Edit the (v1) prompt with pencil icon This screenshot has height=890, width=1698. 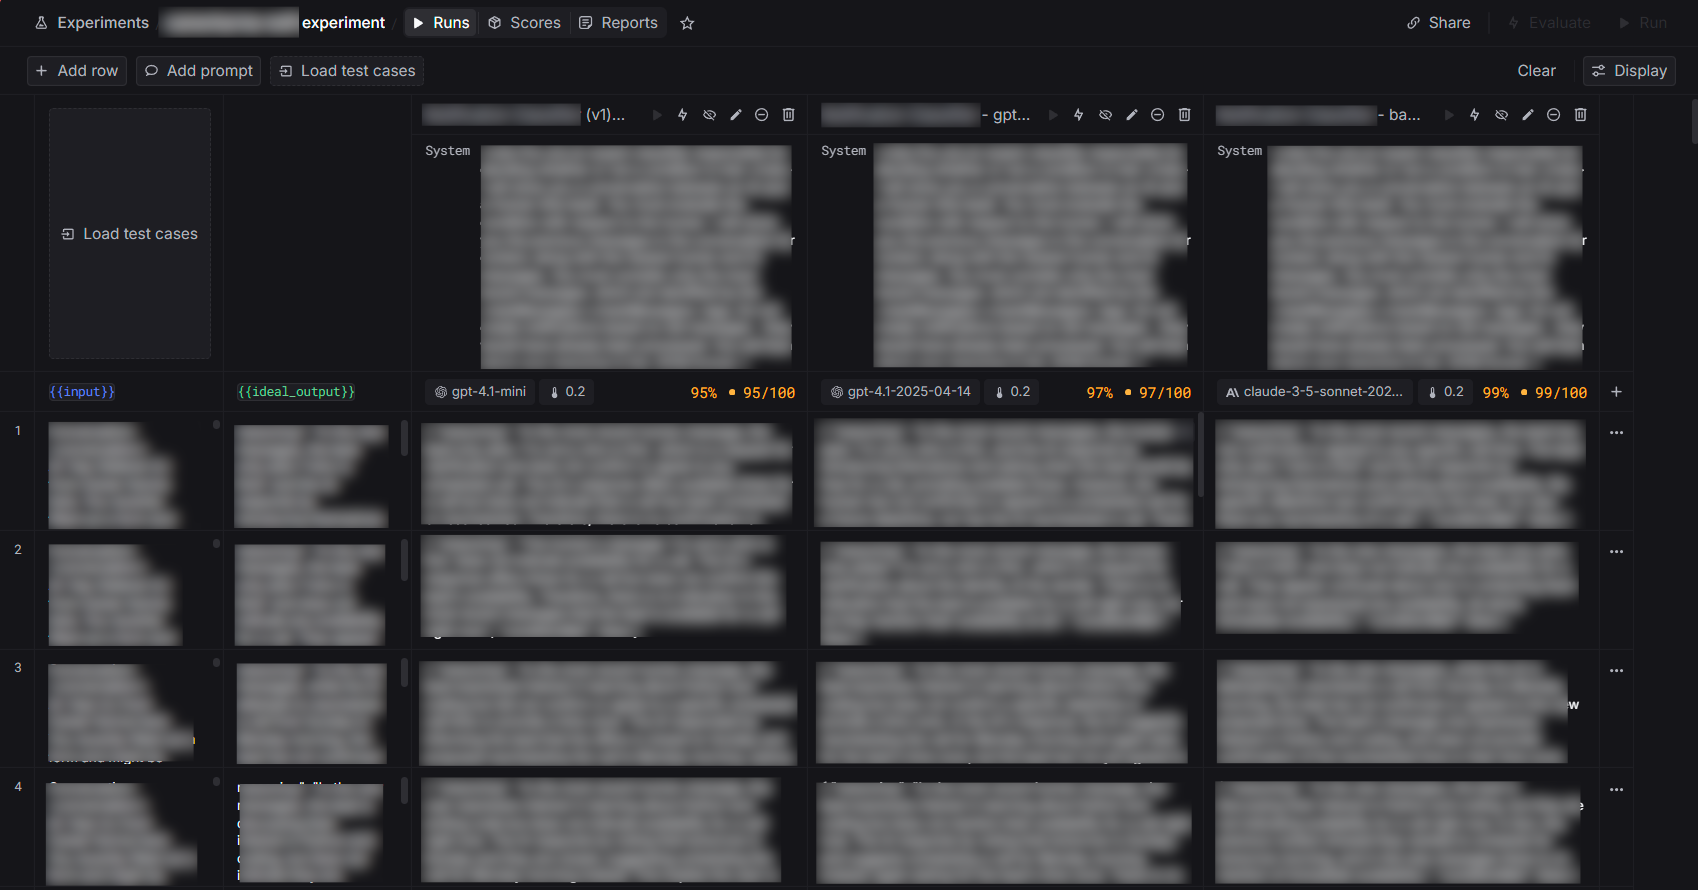(x=735, y=115)
